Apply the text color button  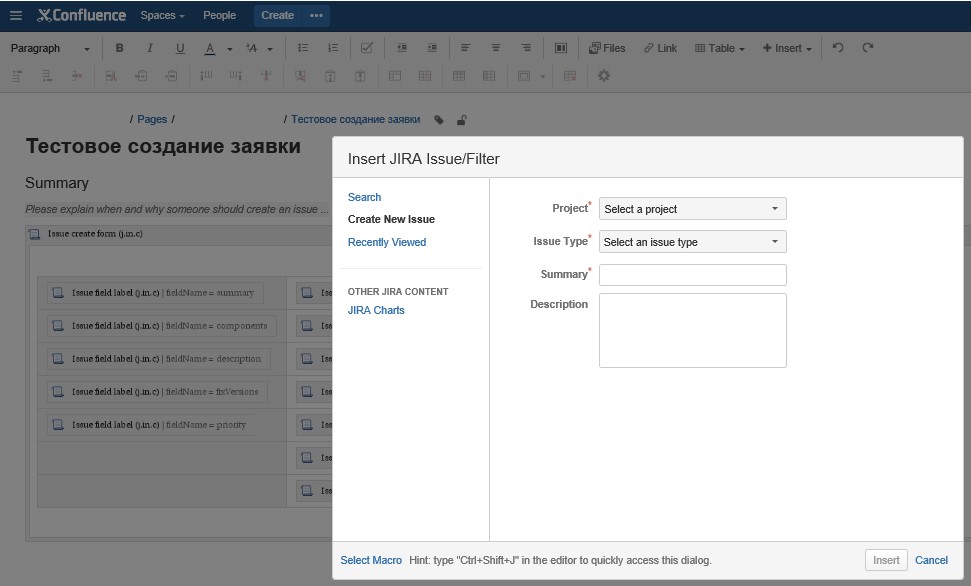pyautogui.click(x=210, y=48)
